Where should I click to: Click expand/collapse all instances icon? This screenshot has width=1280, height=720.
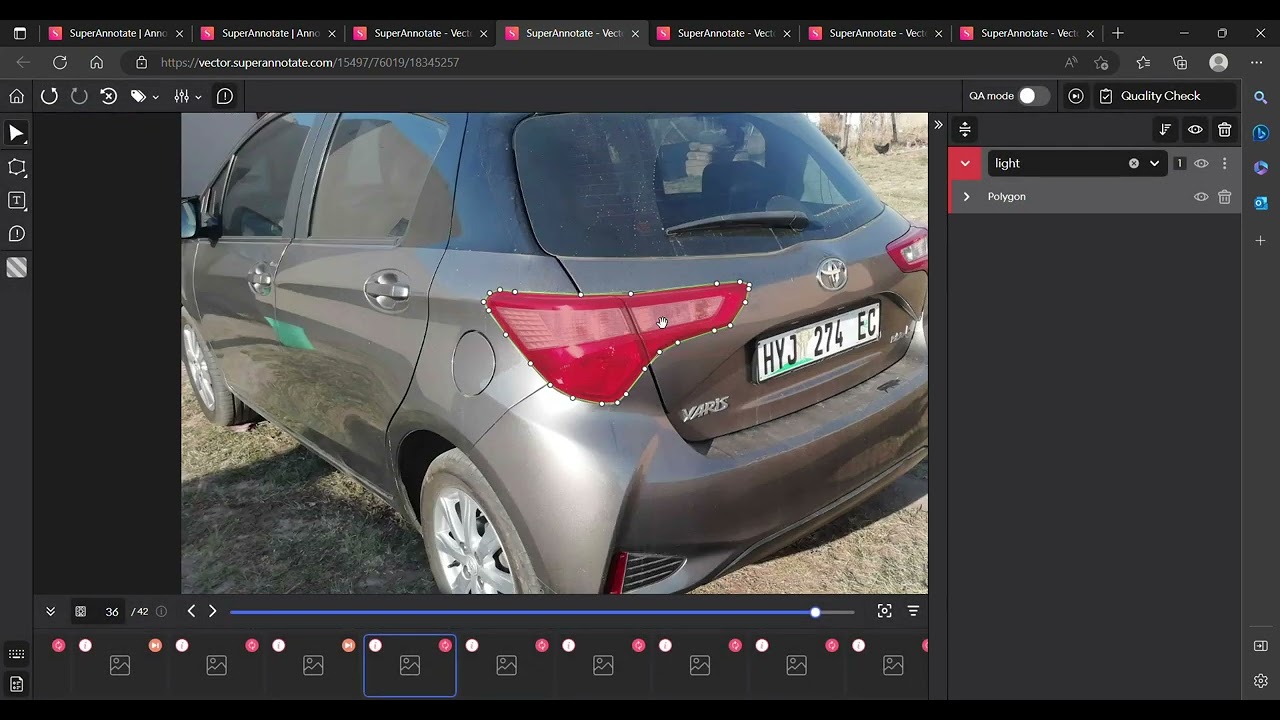pos(965,129)
